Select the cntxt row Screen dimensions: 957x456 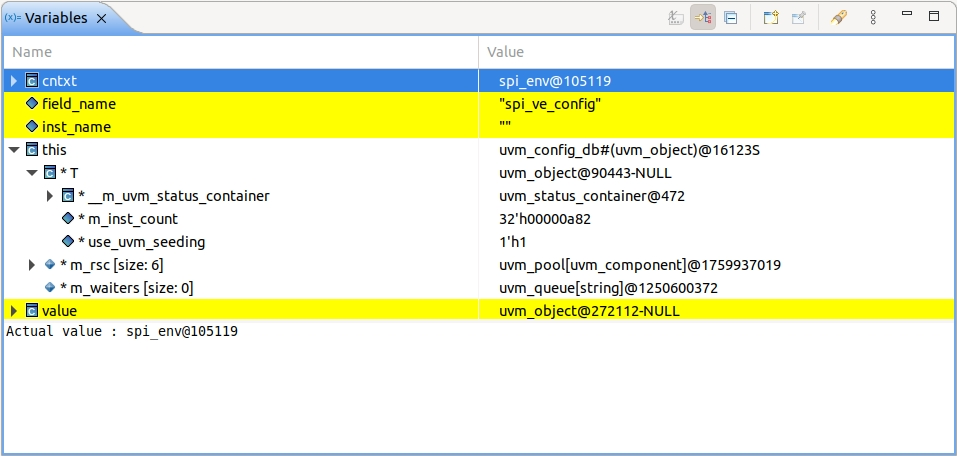tap(478, 81)
